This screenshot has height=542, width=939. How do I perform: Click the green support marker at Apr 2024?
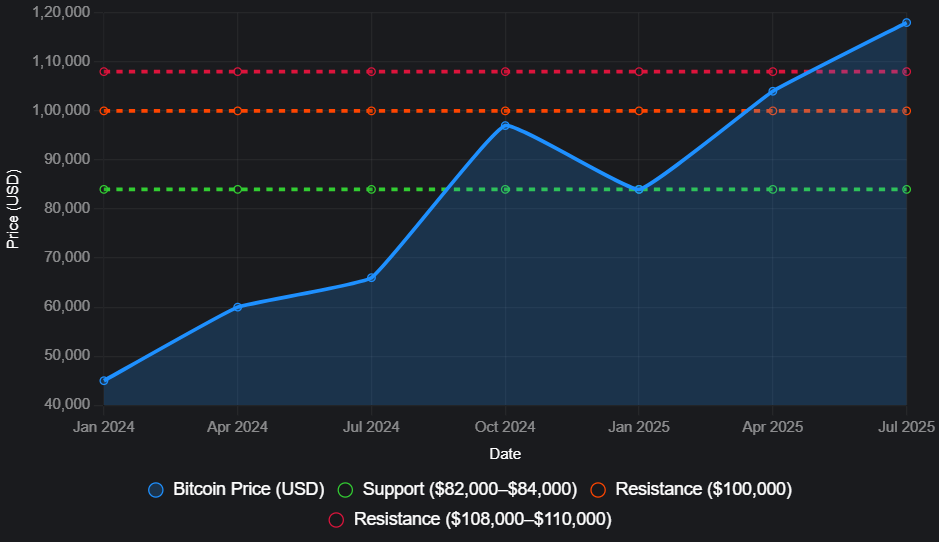(x=237, y=189)
